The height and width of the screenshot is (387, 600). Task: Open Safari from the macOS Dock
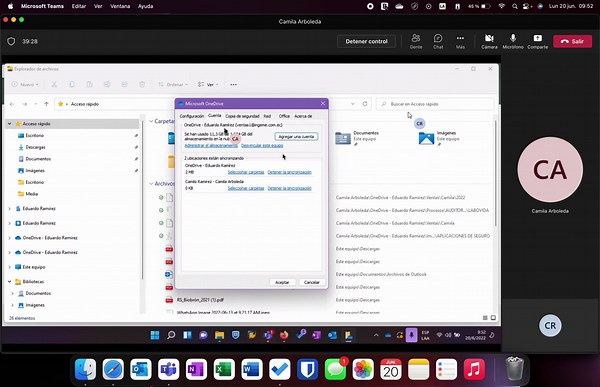[113, 369]
